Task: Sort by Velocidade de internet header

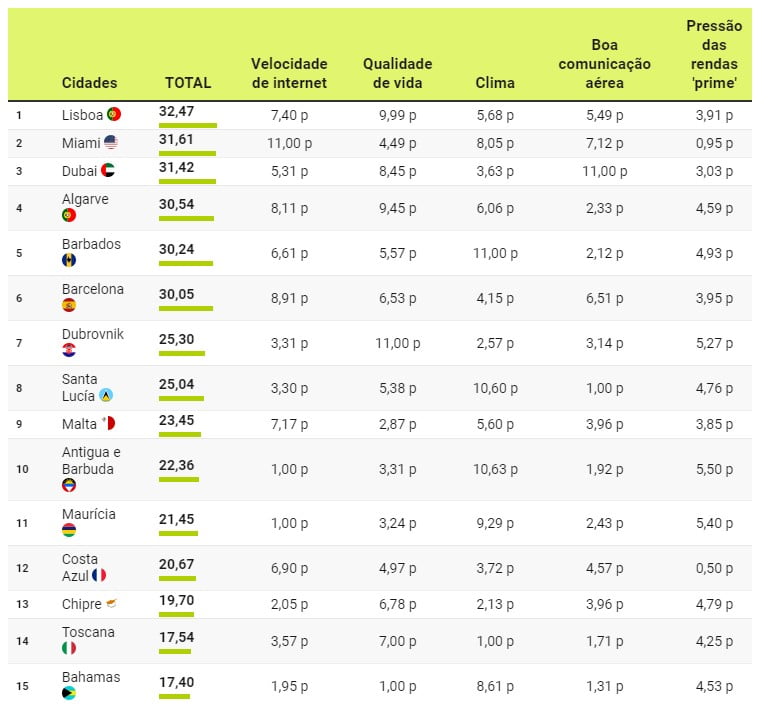Action: click(x=289, y=73)
